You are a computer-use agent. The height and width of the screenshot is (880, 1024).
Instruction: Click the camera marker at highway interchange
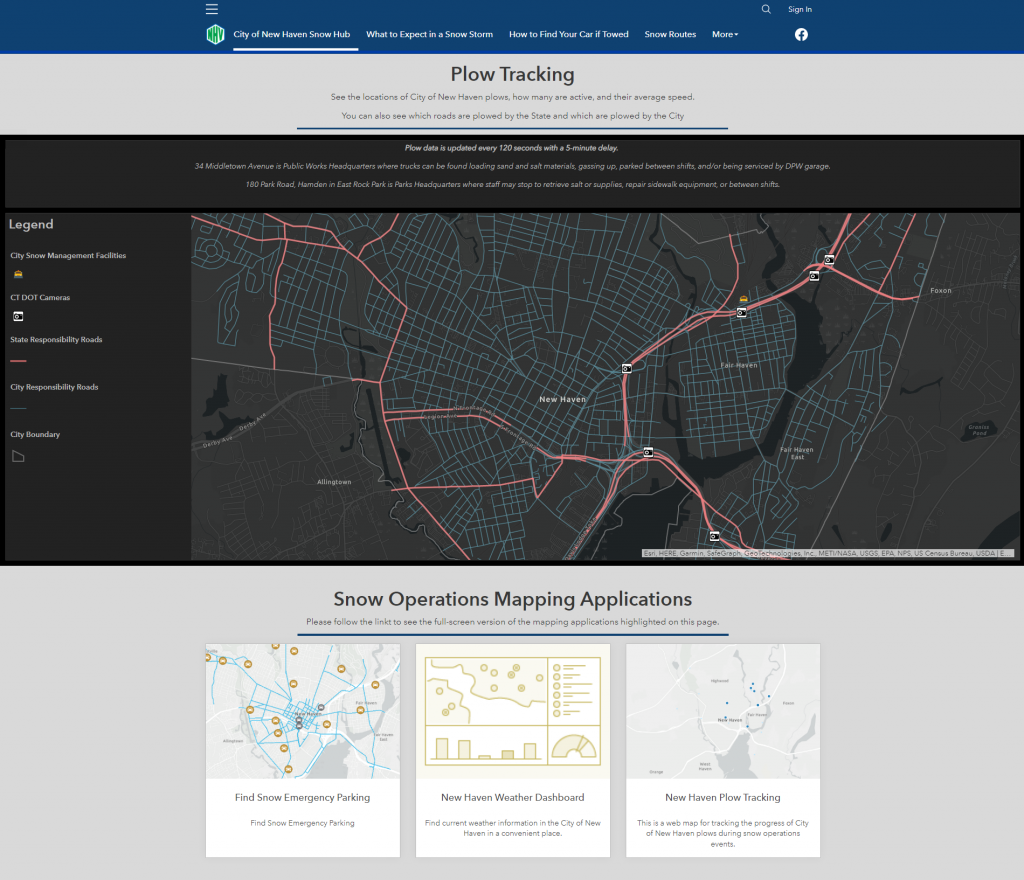pyautogui.click(x=648, y=452)
